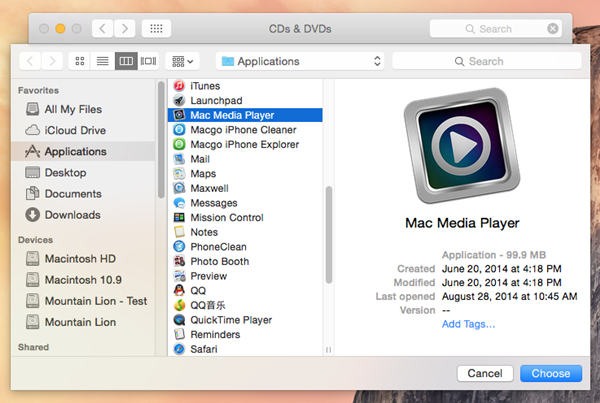Select Applications in sidebar
This screenshot has width=600, height=403.
coord(83,151)
